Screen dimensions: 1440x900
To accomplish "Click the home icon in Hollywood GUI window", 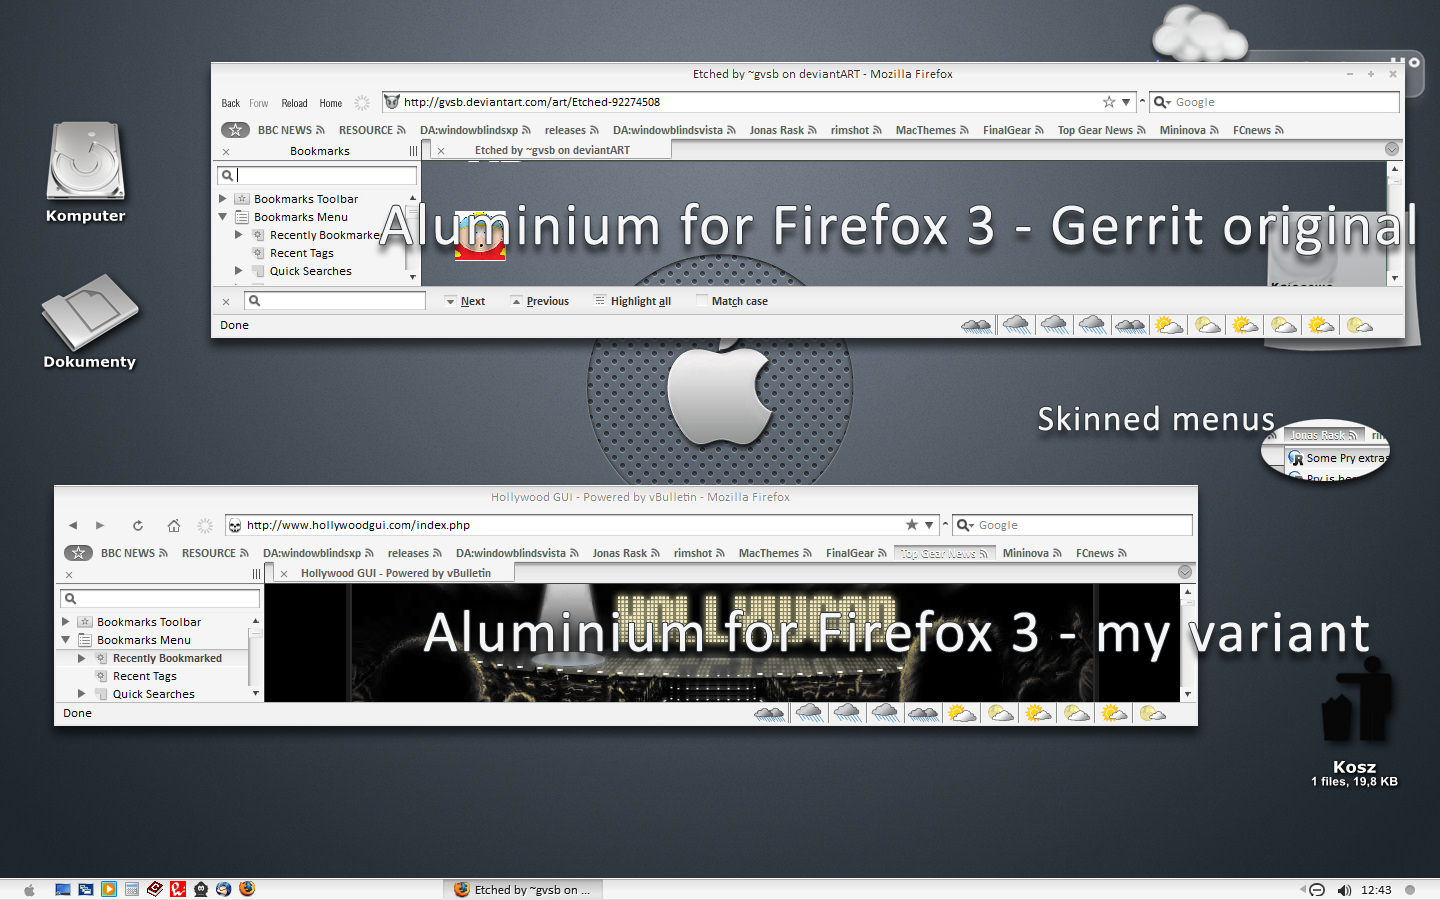I will (x=174, y=525).
